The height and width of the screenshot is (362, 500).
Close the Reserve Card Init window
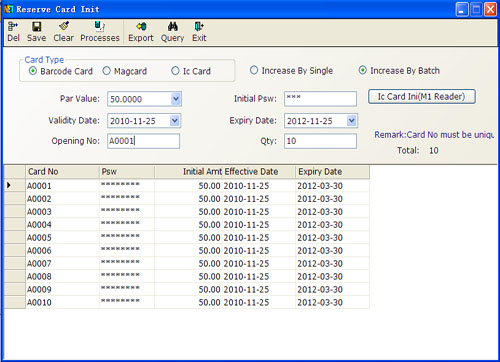(x=490, y=9)
